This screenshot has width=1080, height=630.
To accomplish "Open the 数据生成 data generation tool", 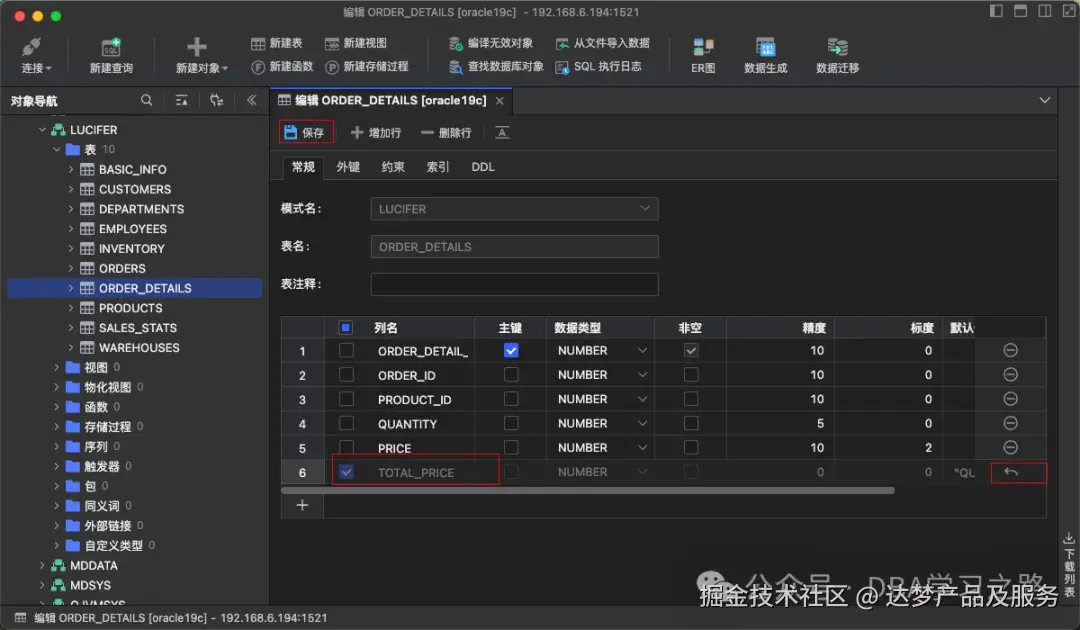I will (765, 55).
